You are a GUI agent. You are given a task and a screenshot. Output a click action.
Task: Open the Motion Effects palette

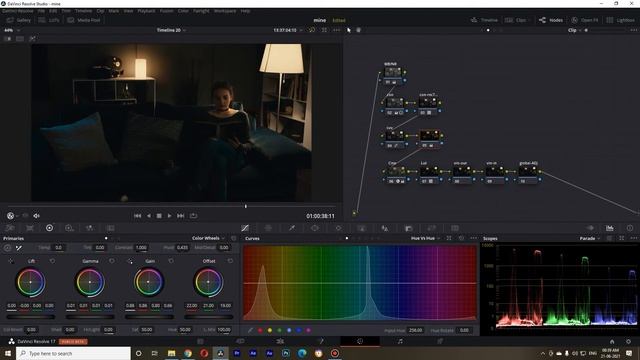coord(110,228)
